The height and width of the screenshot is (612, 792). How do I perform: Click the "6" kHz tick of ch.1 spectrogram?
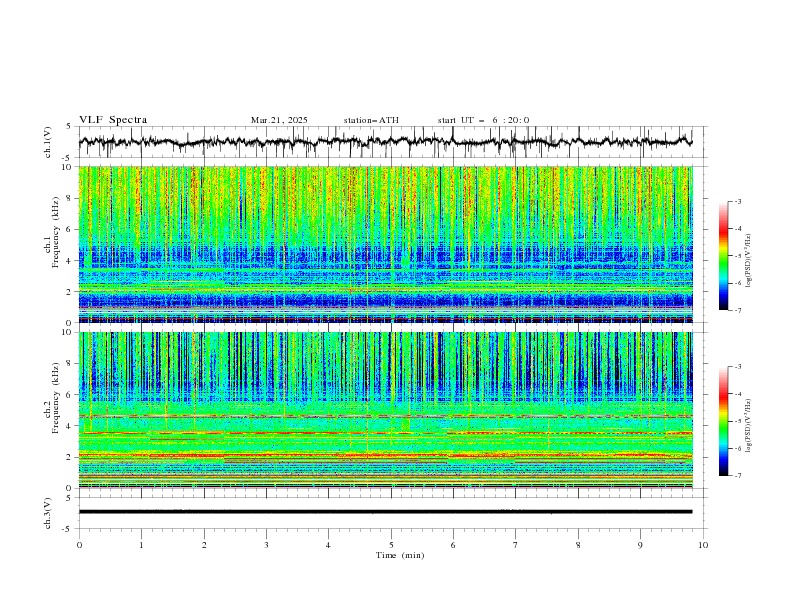pos(71,229)
